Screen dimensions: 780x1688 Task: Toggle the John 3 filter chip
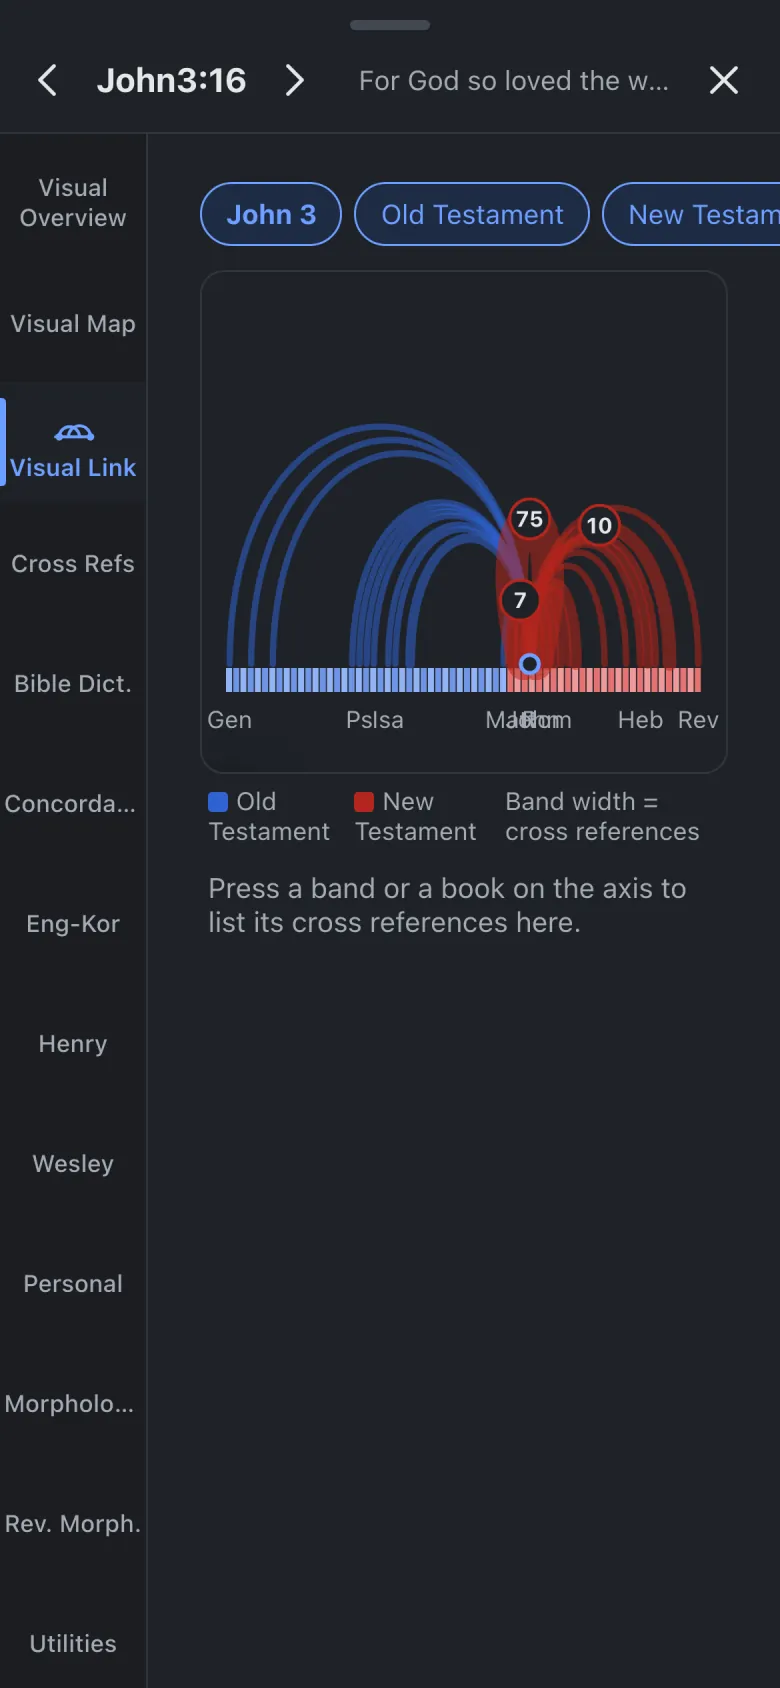271,214
